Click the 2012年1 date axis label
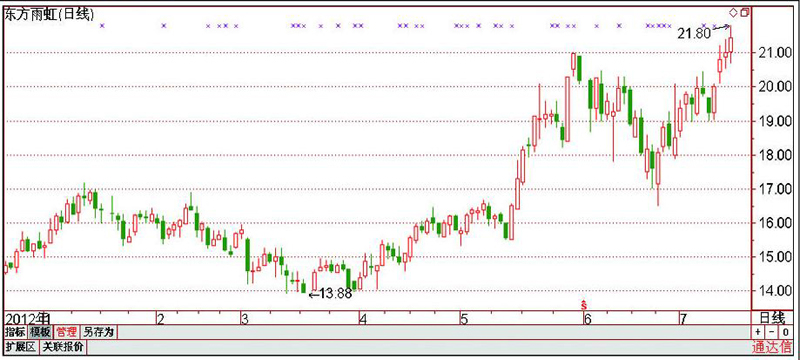The image size is (800, 360). point(27,319)
